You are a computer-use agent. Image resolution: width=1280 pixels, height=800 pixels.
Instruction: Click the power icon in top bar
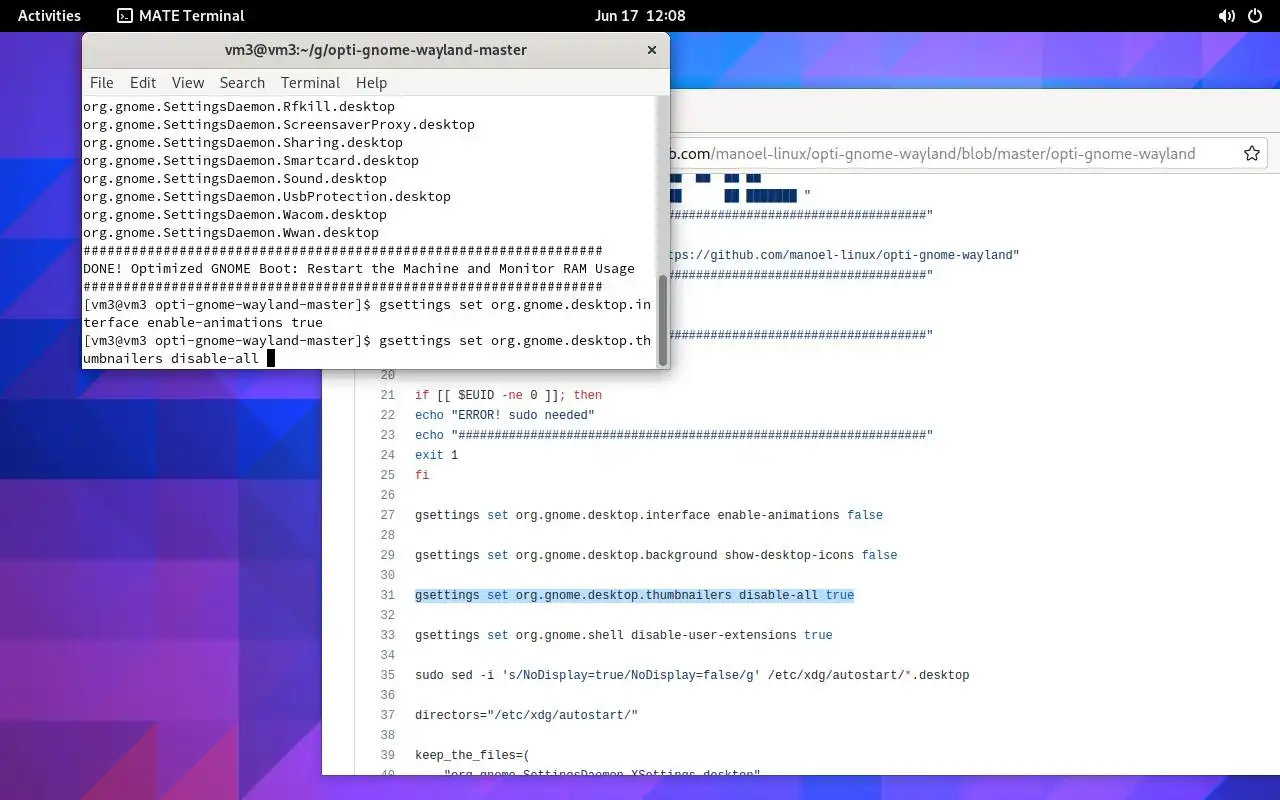[x=1256, y=16]
